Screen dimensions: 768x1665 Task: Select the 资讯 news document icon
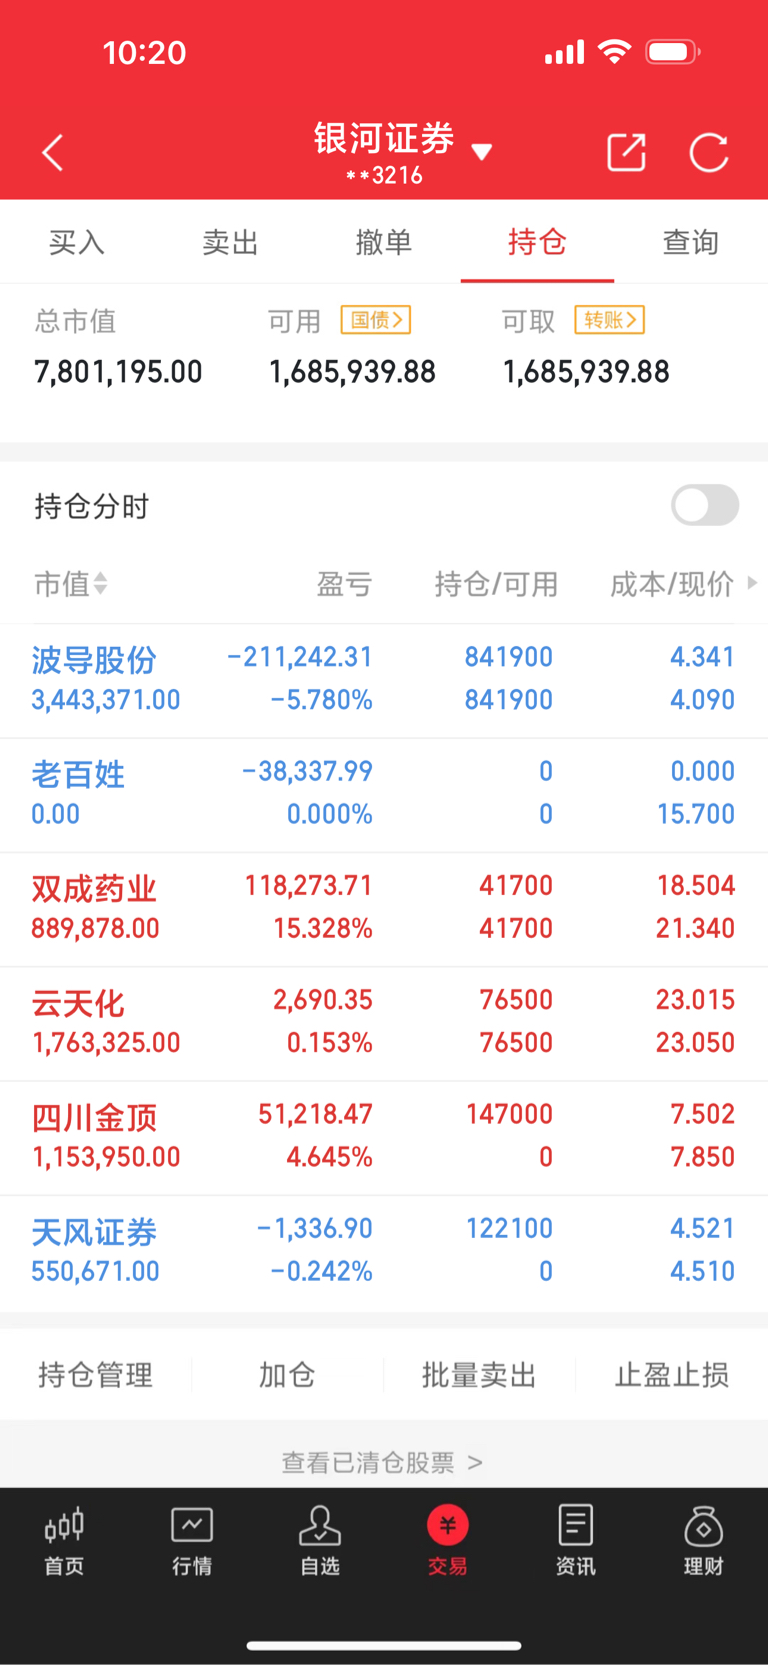[x=575, y=1526]
